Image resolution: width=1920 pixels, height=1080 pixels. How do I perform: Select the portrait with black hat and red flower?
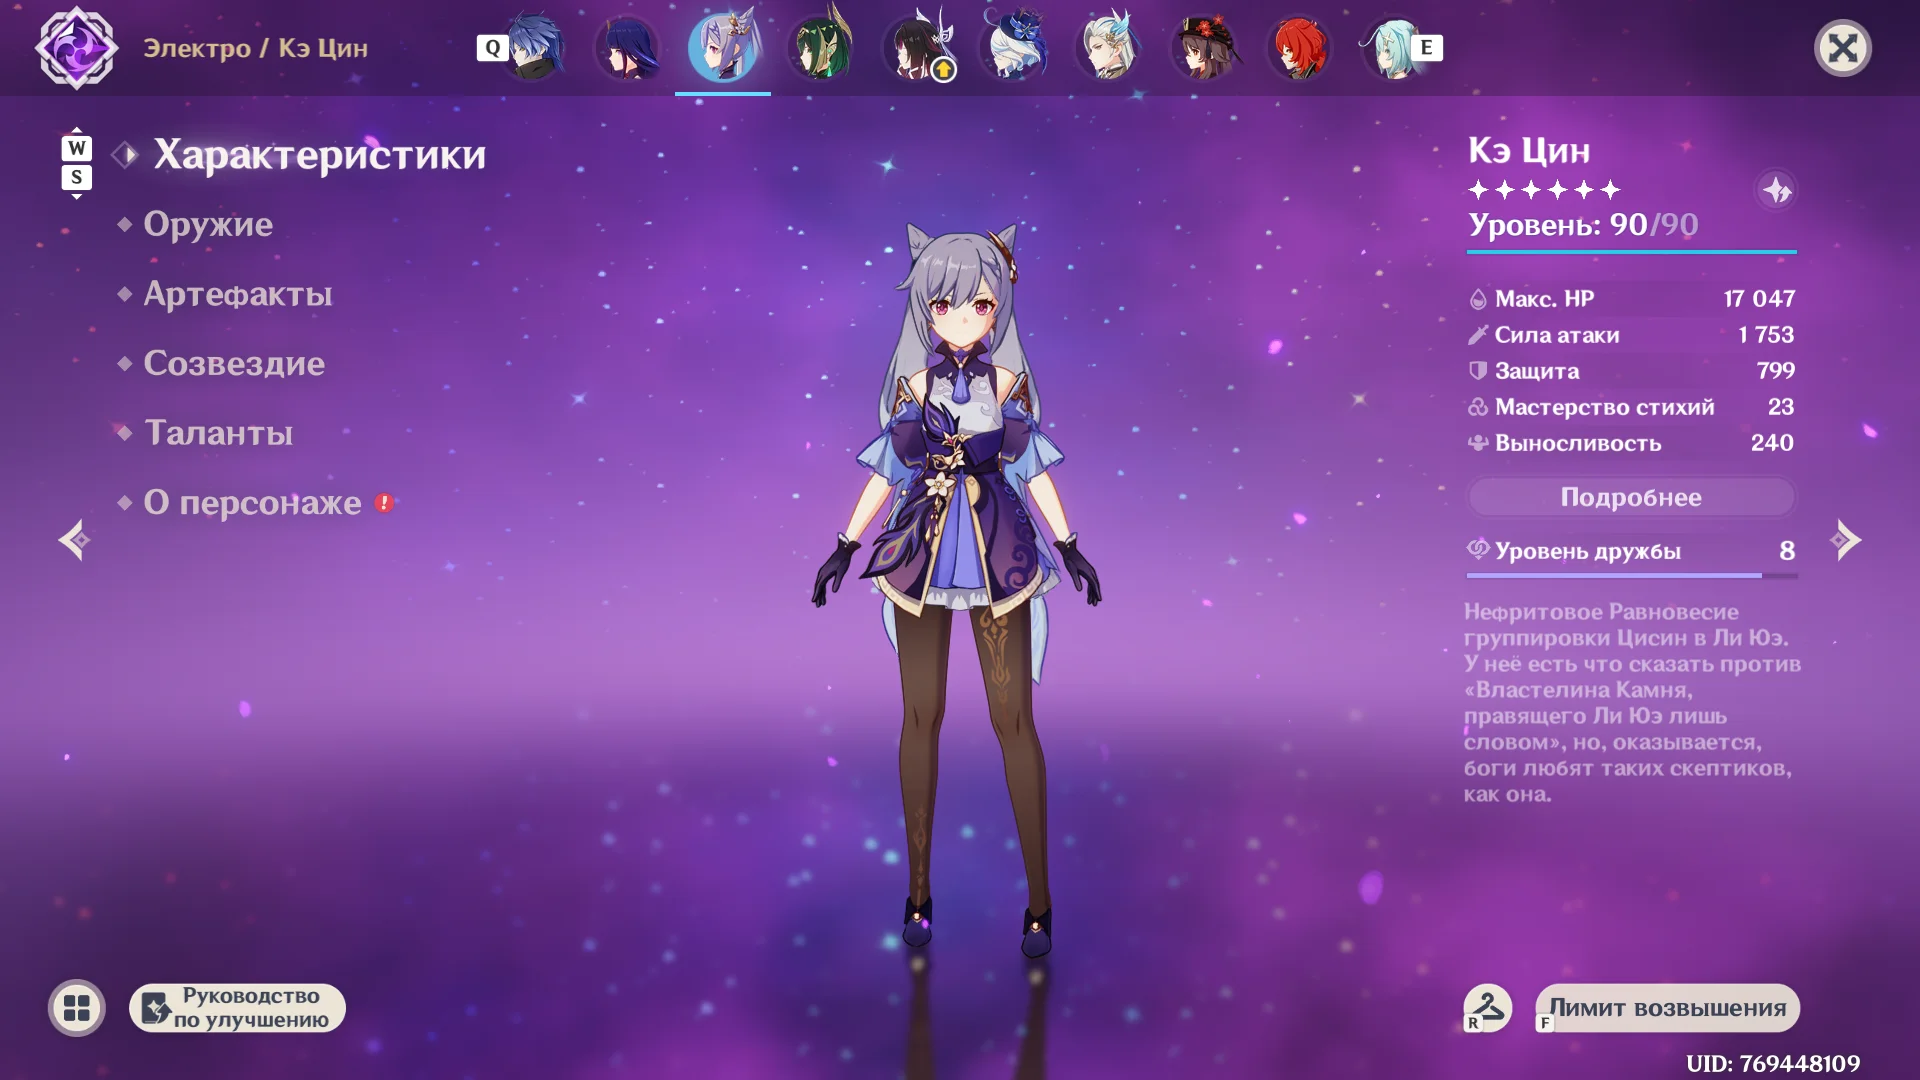[x=1205, y=48]
